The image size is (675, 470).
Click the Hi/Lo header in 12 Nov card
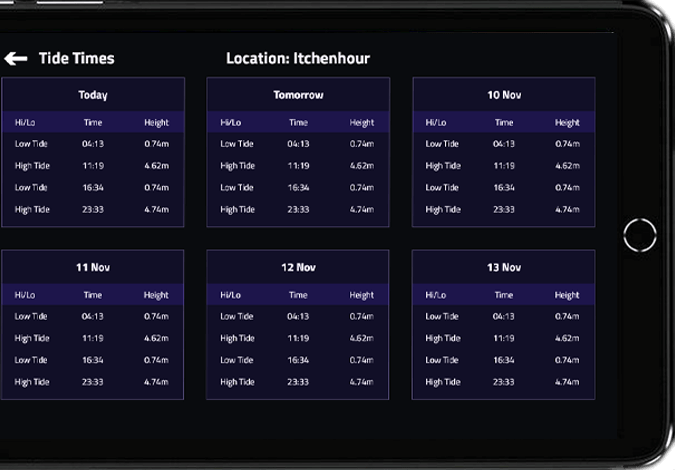[x=231, y=295]
